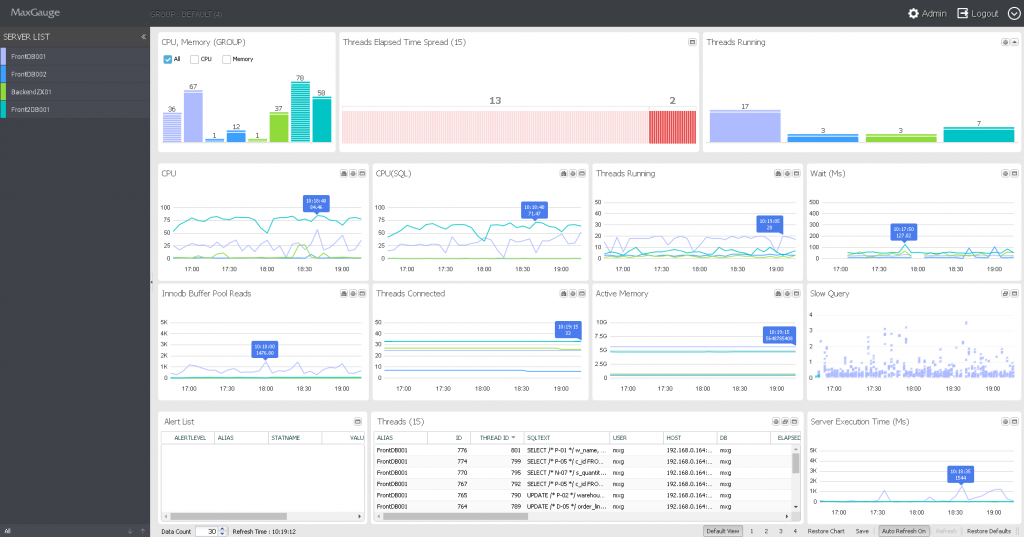The width and height of the screenshot is (1024, 537).
Task: Maximize the Server Execution Time panel
Action: coord(1014,422)
